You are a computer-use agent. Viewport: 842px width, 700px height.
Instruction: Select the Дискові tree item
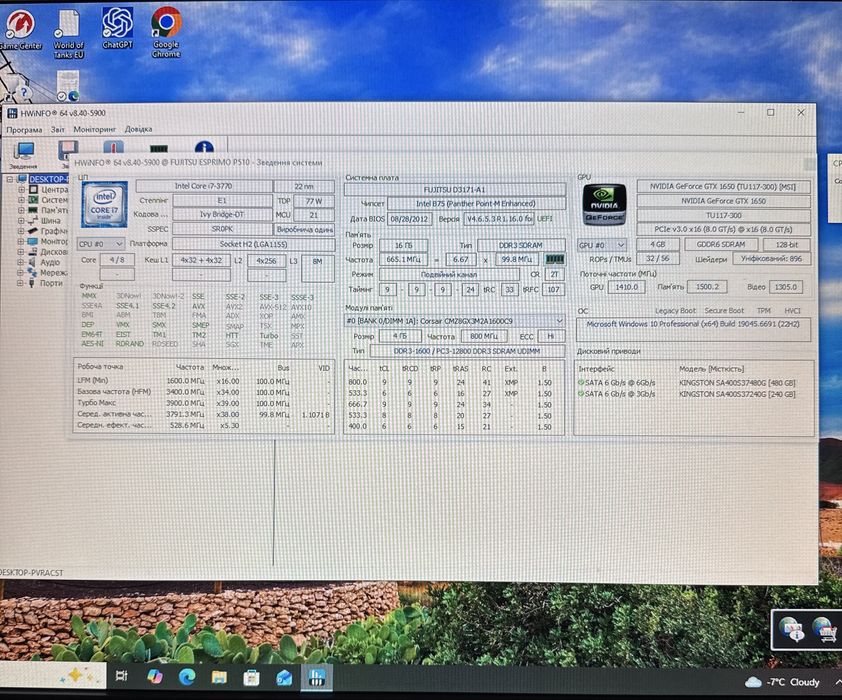[x=54, y=252]
